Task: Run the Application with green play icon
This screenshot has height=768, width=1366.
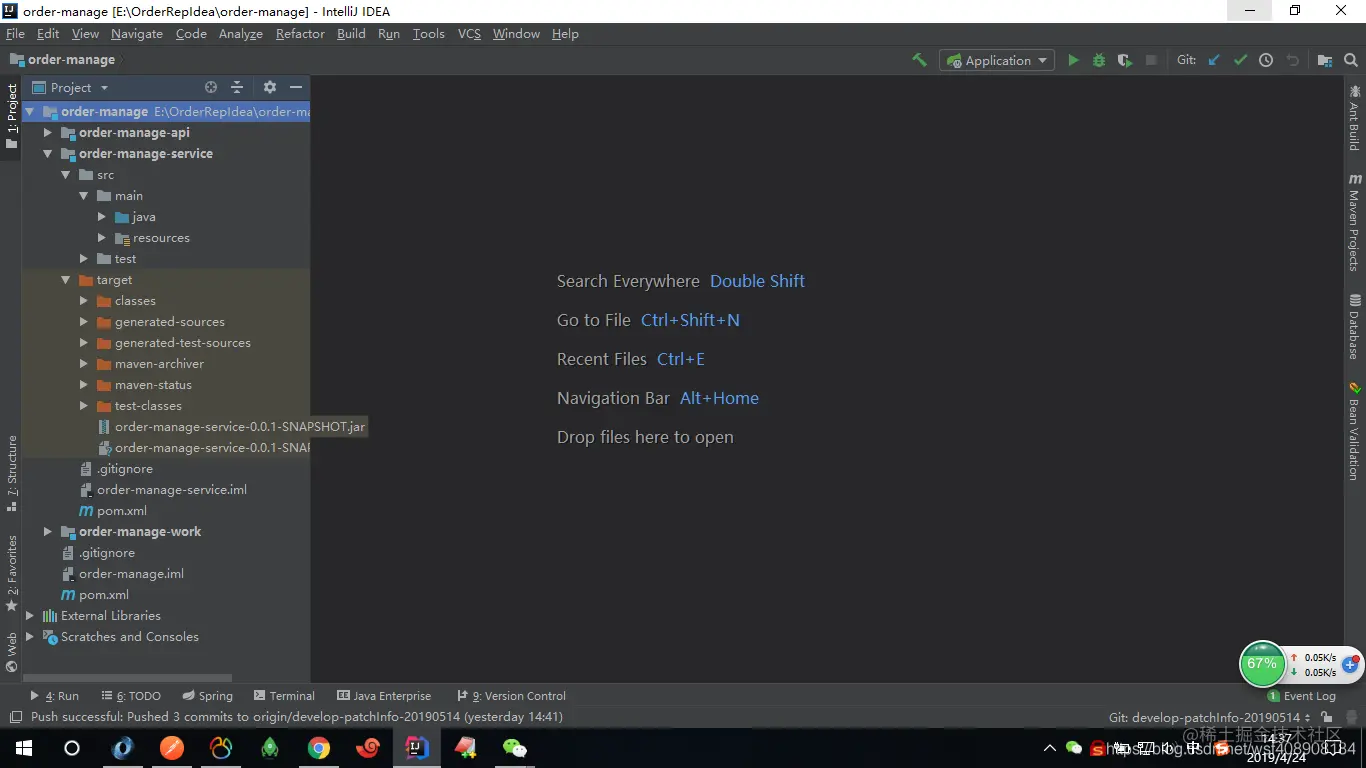Action: 1073,60
